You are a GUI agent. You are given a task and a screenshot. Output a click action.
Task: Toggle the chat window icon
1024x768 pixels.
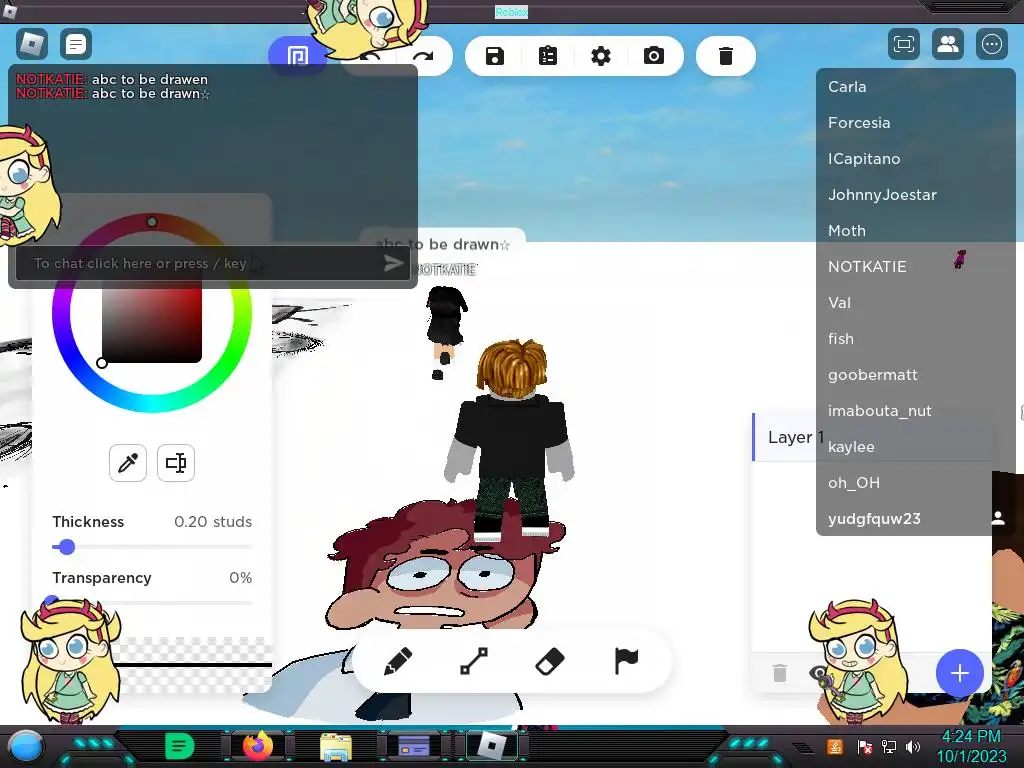(x=76, y=44)
